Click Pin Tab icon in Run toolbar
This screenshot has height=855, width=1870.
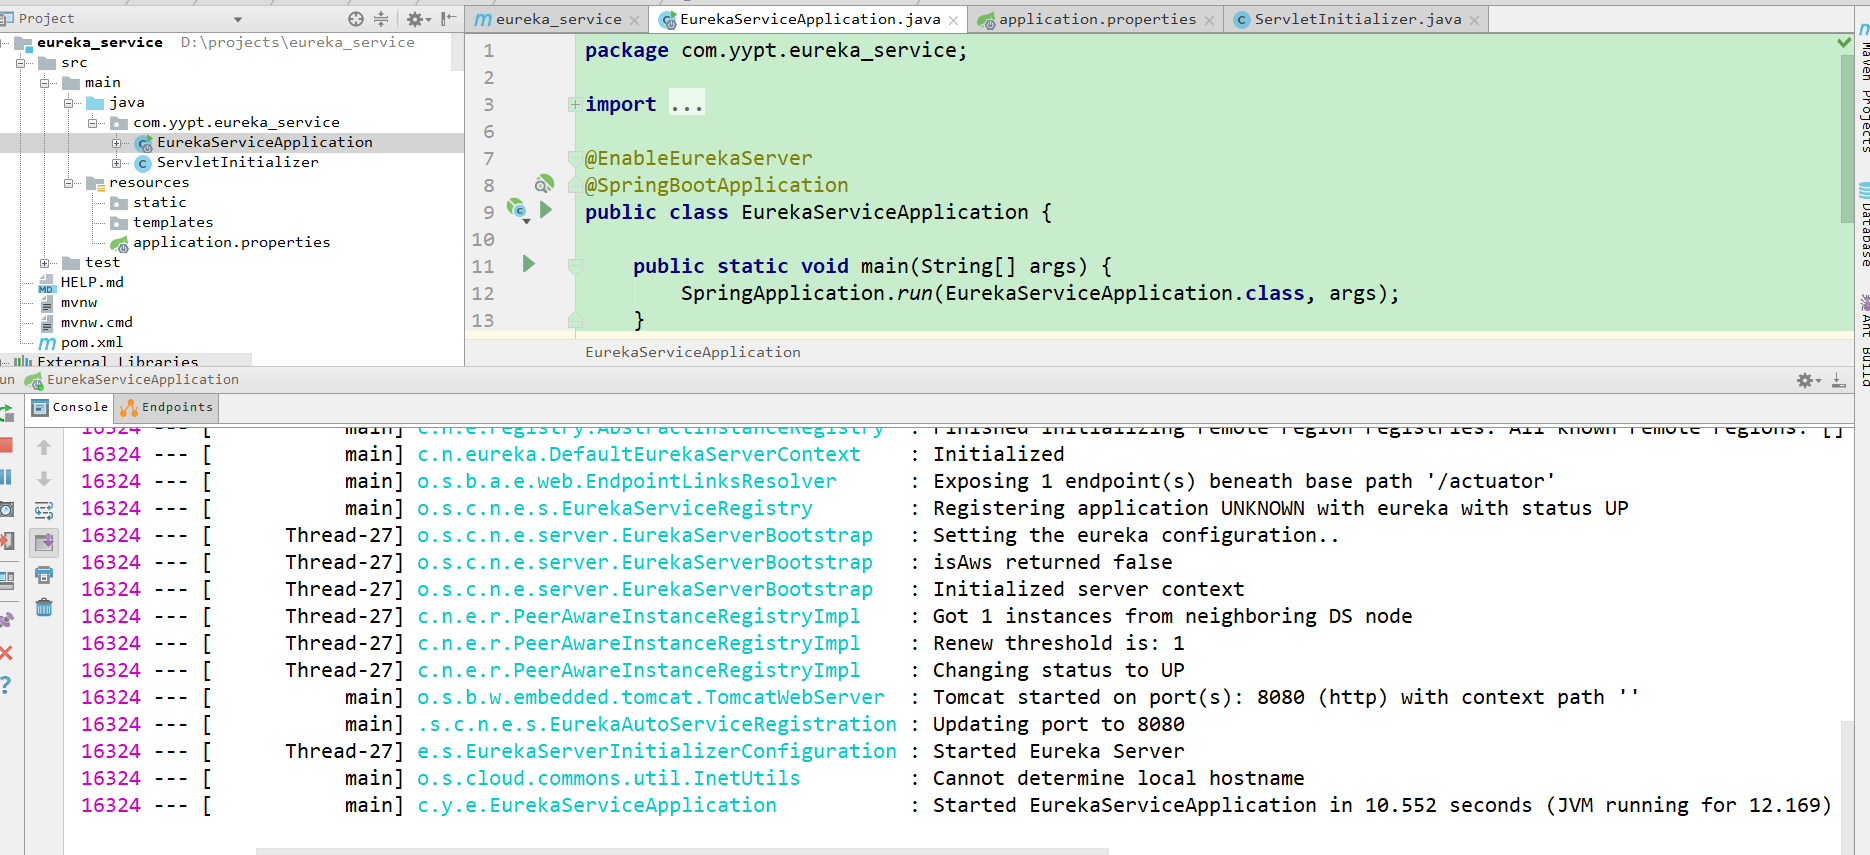[6, 620]
